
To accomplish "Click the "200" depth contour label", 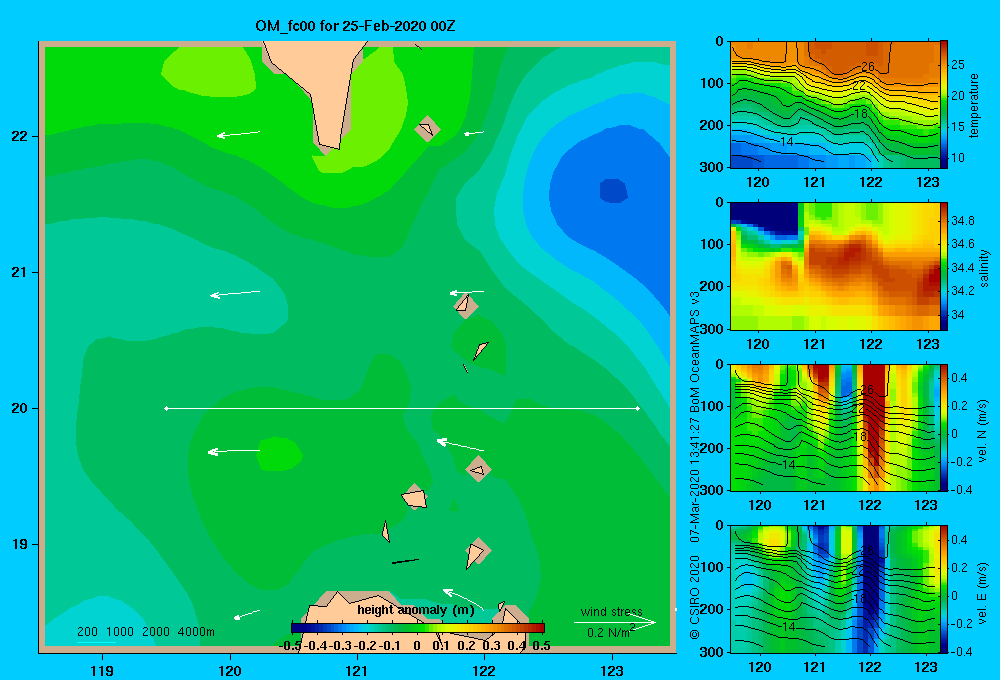I will 87,632.
